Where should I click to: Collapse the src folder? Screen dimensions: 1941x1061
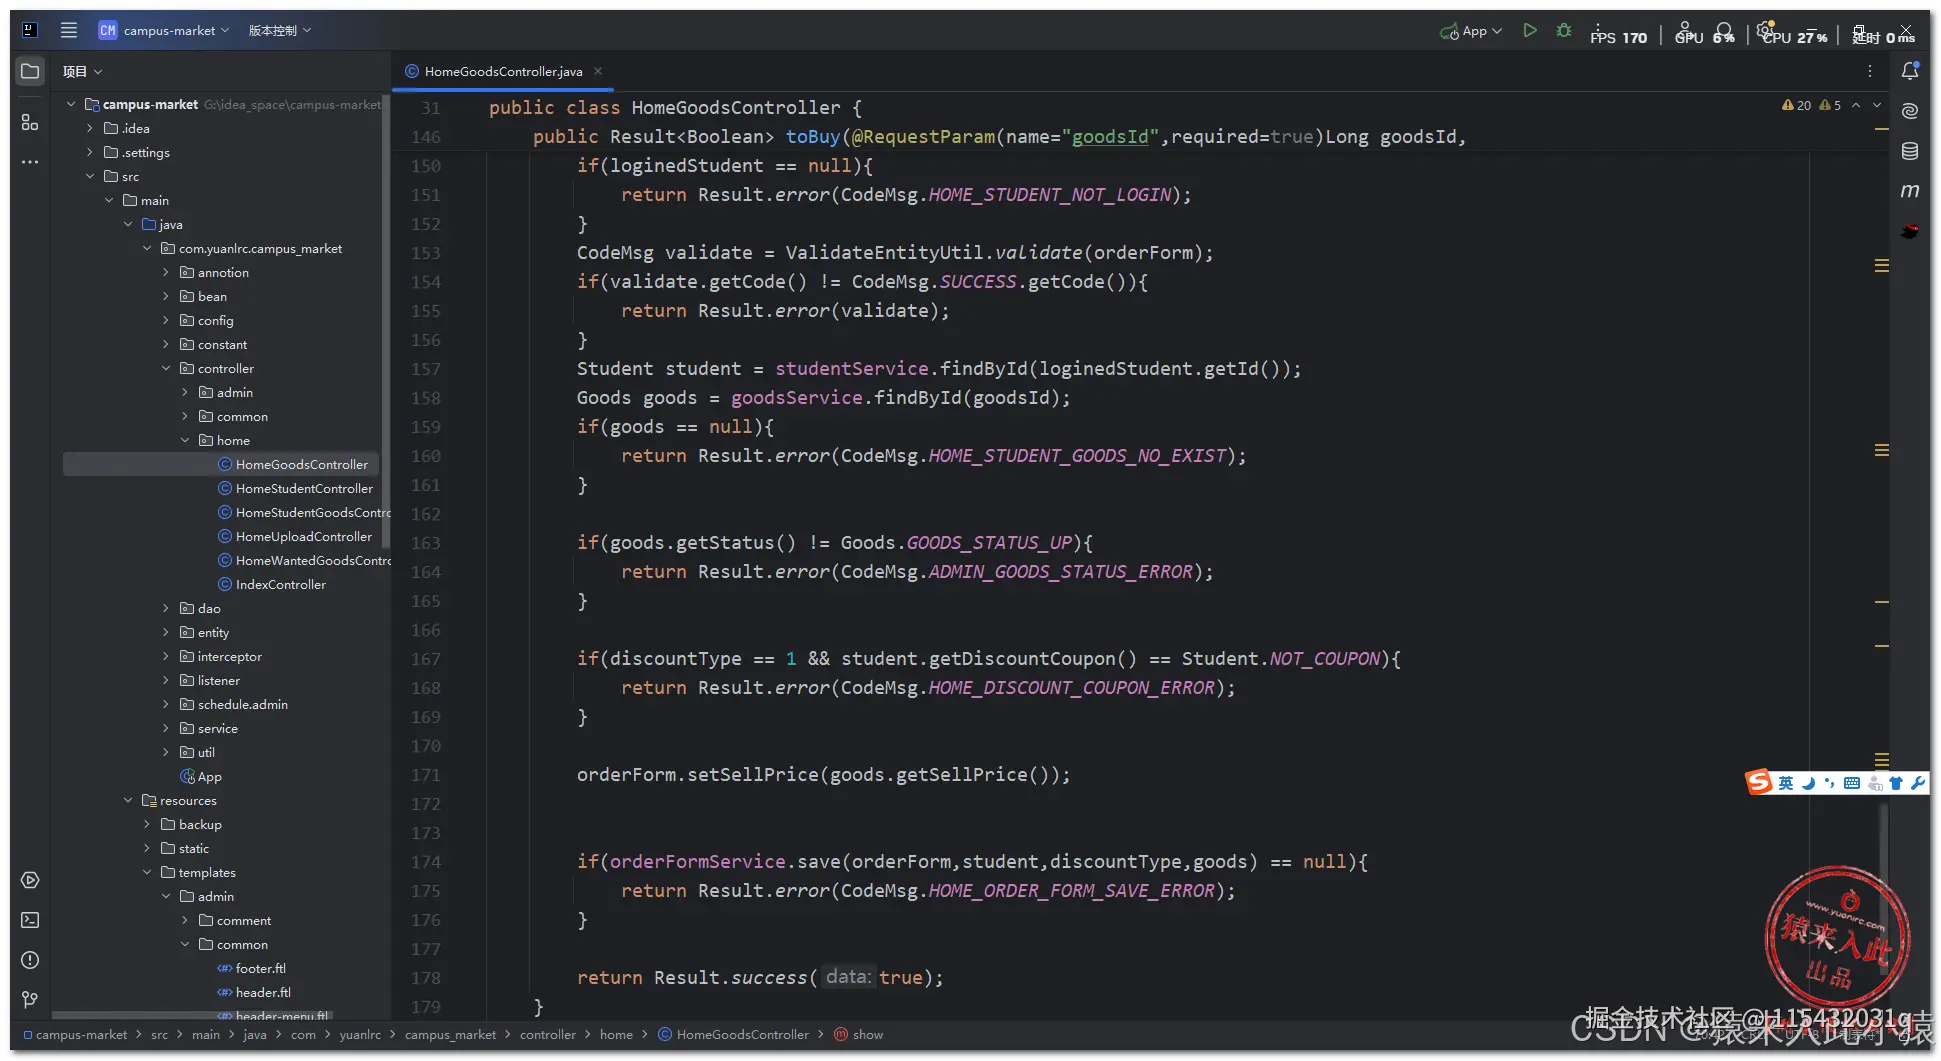(90, 176)
